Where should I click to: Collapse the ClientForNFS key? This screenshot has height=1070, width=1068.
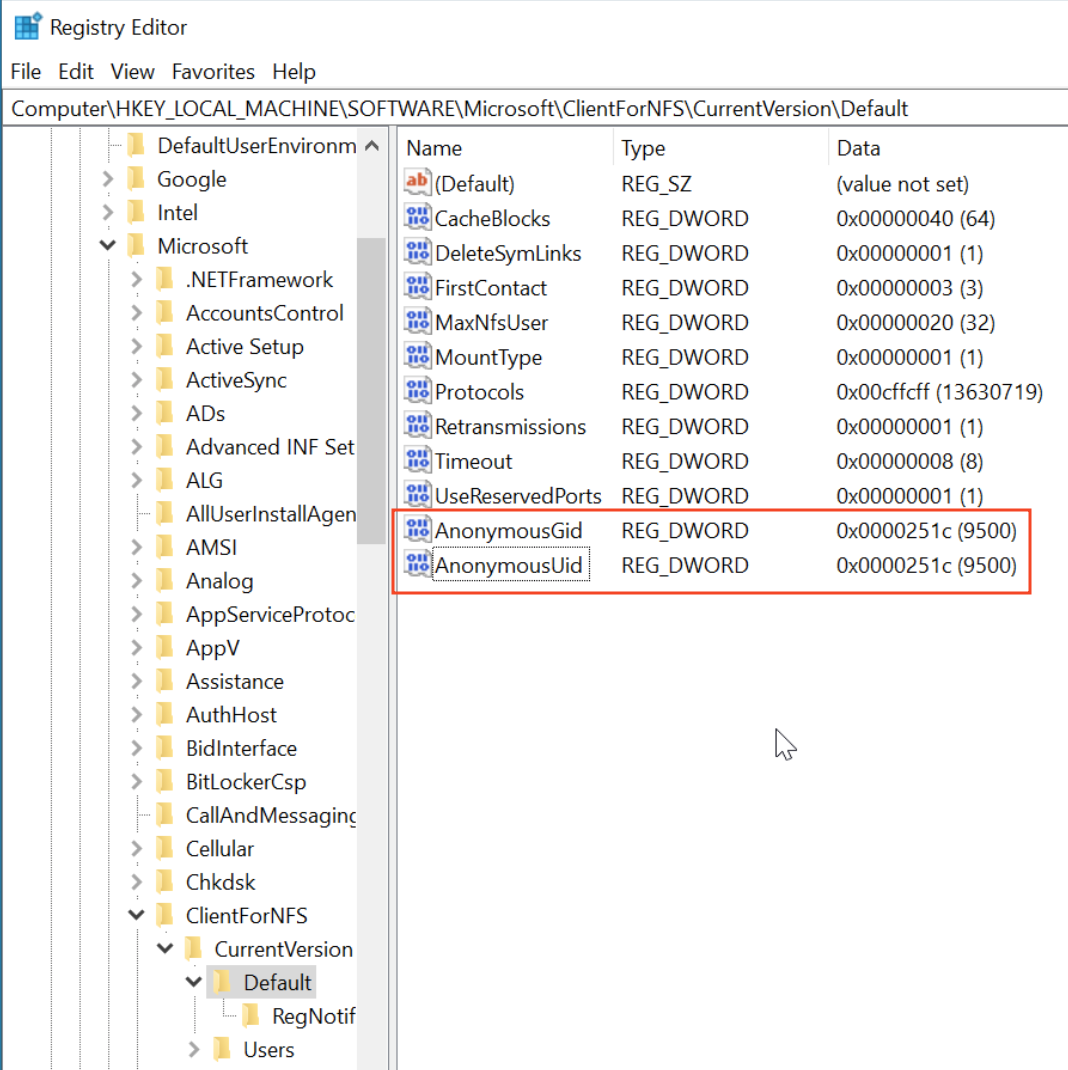137,916
